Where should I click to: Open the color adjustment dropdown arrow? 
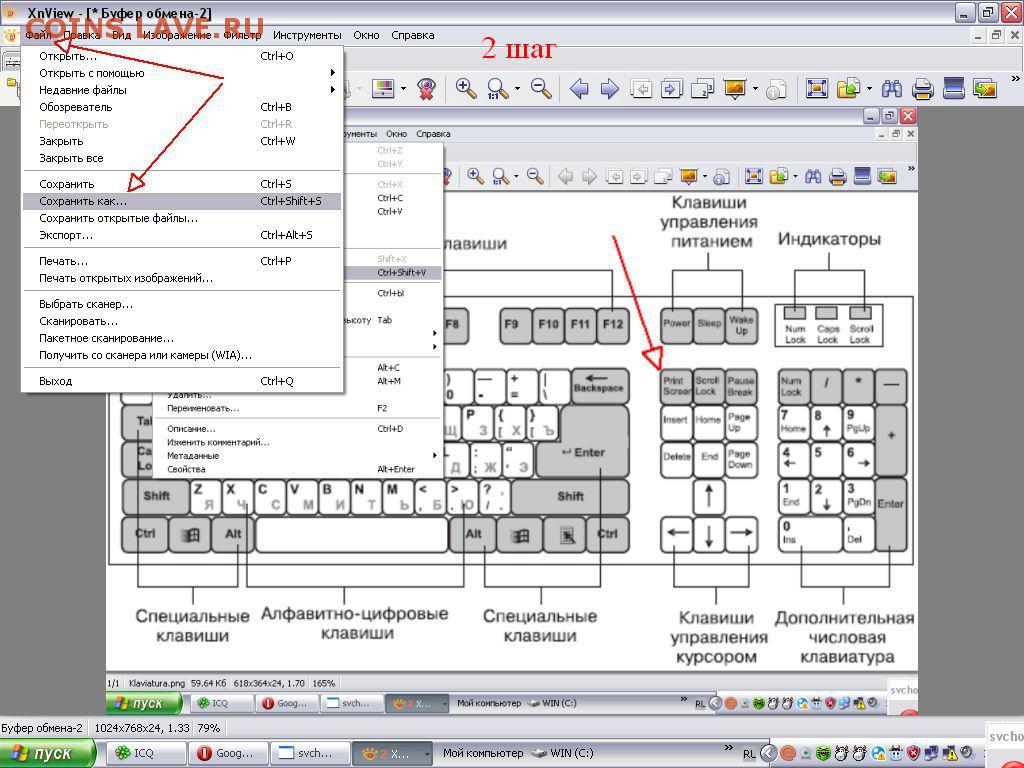click(x=403, y=89)
